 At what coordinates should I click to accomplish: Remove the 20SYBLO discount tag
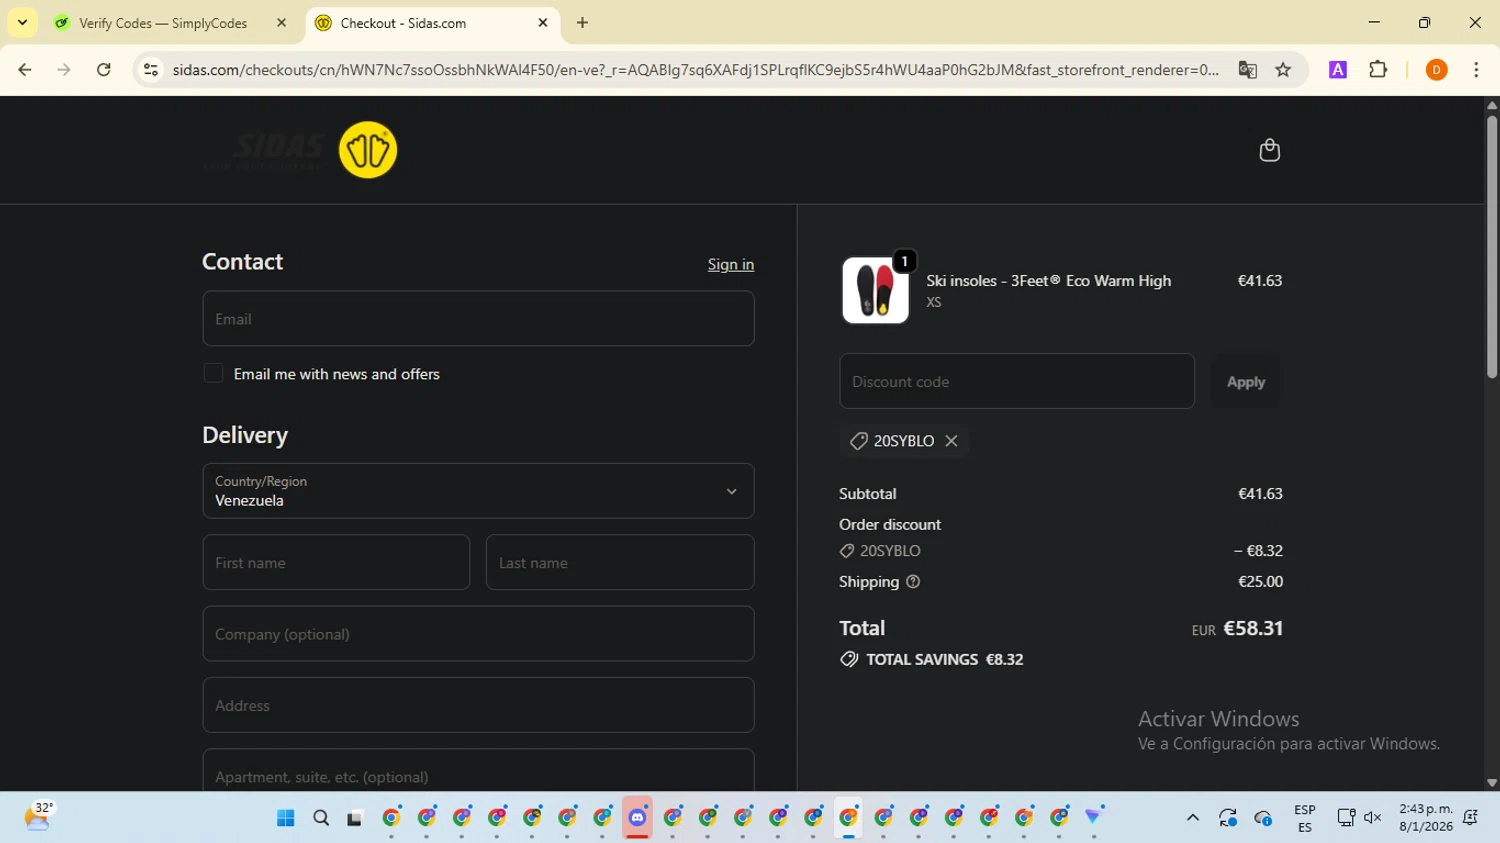pos(951,441)
